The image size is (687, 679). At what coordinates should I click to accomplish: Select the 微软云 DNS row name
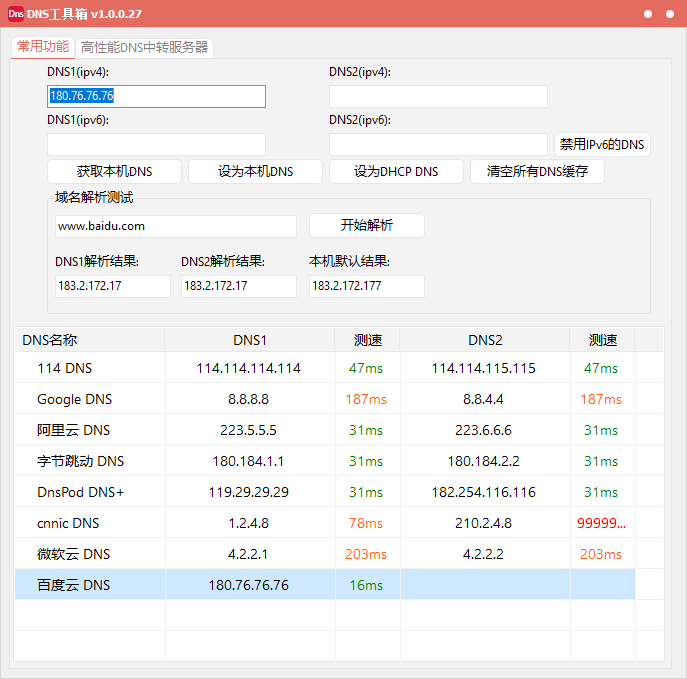point(73,554)
